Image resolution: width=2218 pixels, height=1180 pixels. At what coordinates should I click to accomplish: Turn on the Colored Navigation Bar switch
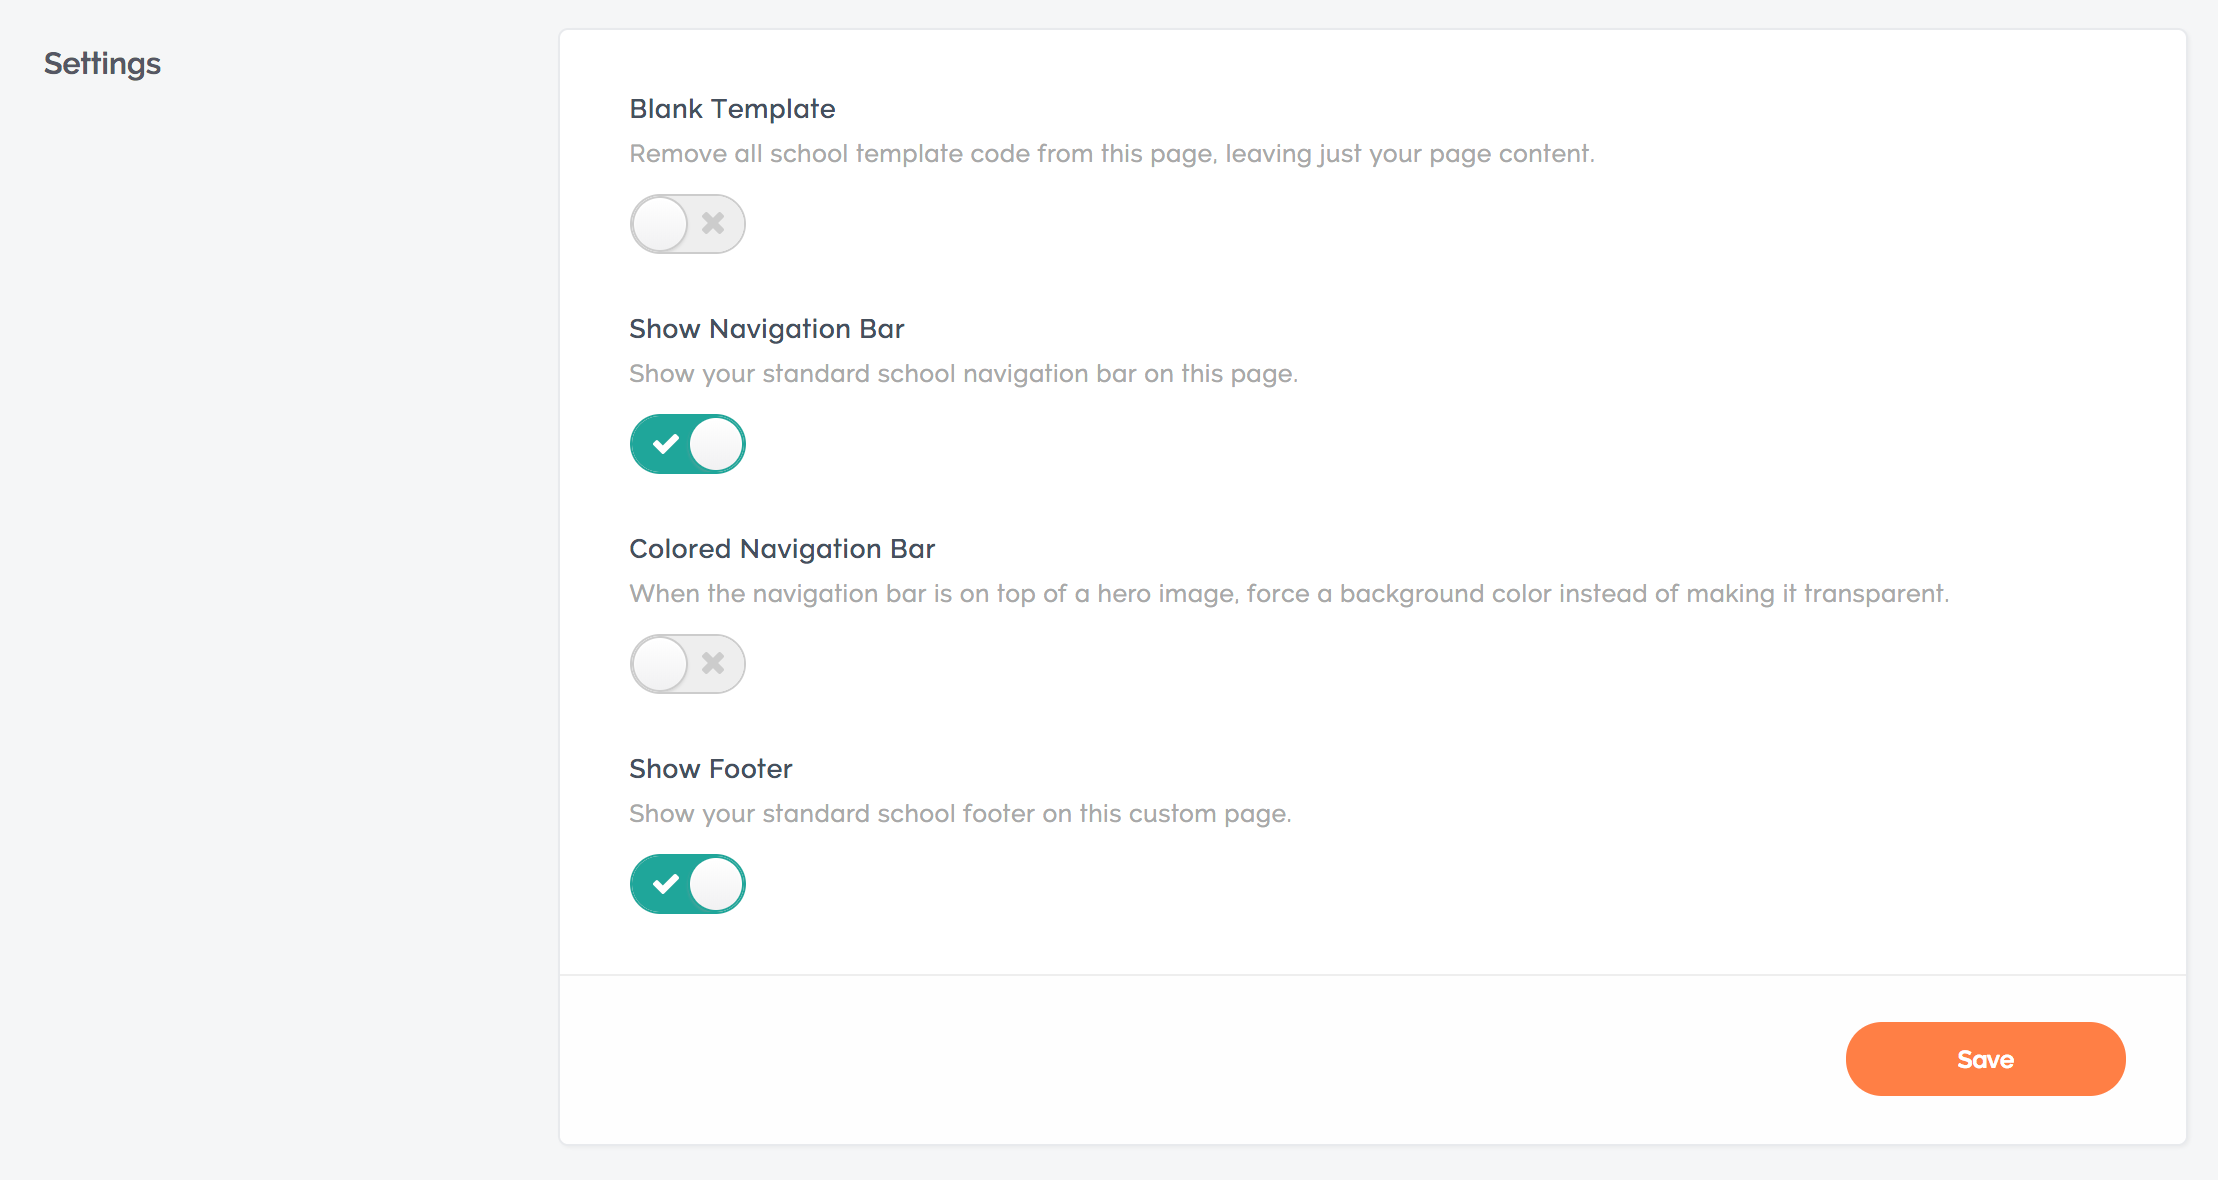[687, 664]
